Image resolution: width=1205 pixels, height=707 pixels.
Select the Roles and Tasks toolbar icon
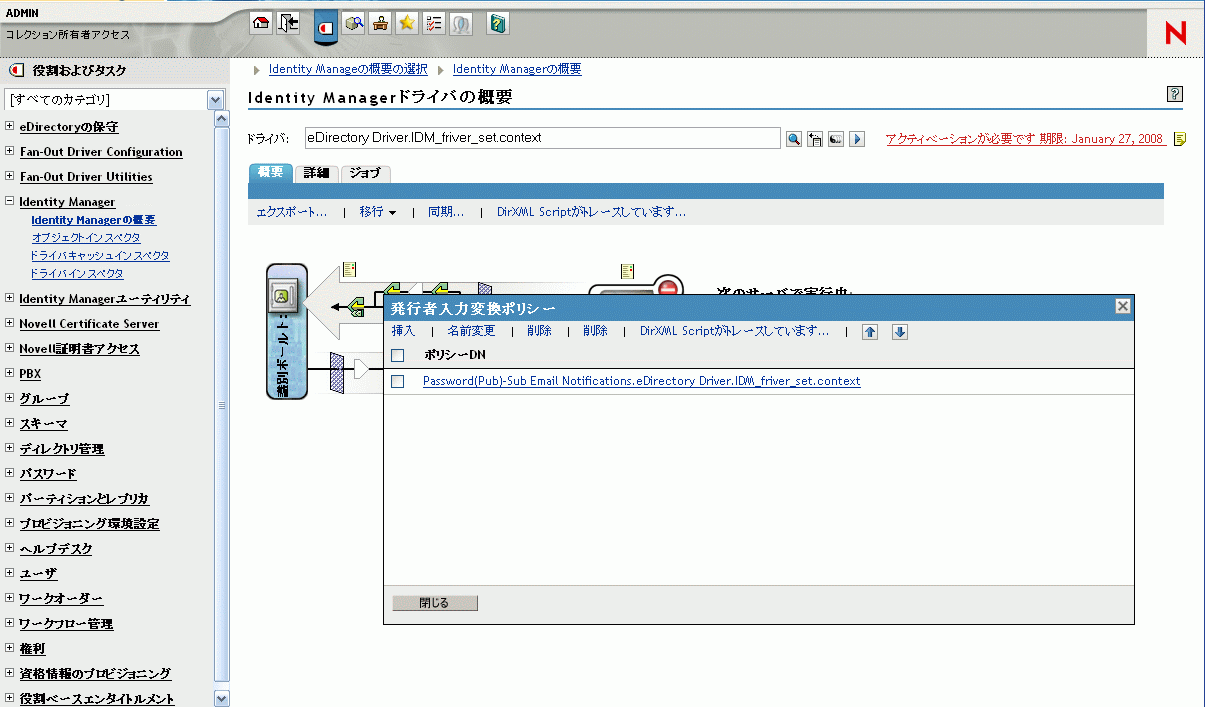(325, 27)
